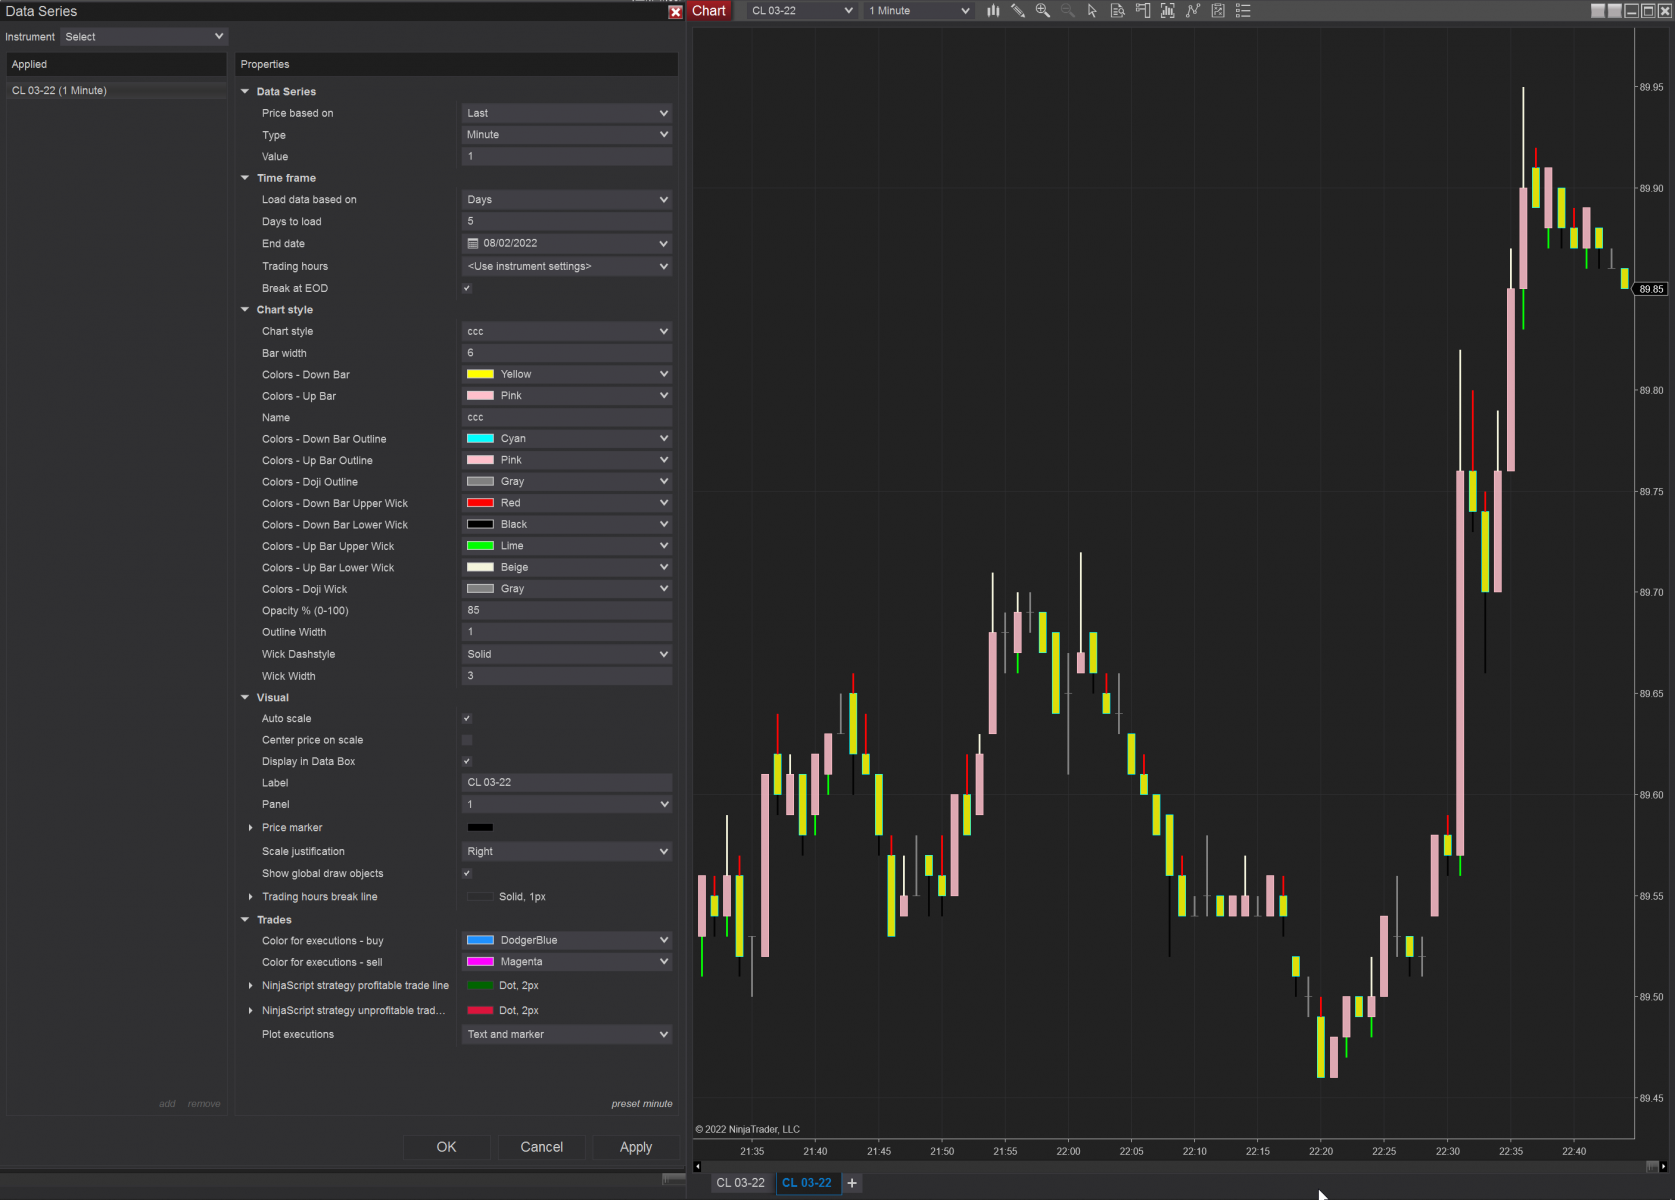Viewport: 1675px width, 1200px height.
Task: Open the Data Box icon in the toolbar
Action: pos(1118,11)
